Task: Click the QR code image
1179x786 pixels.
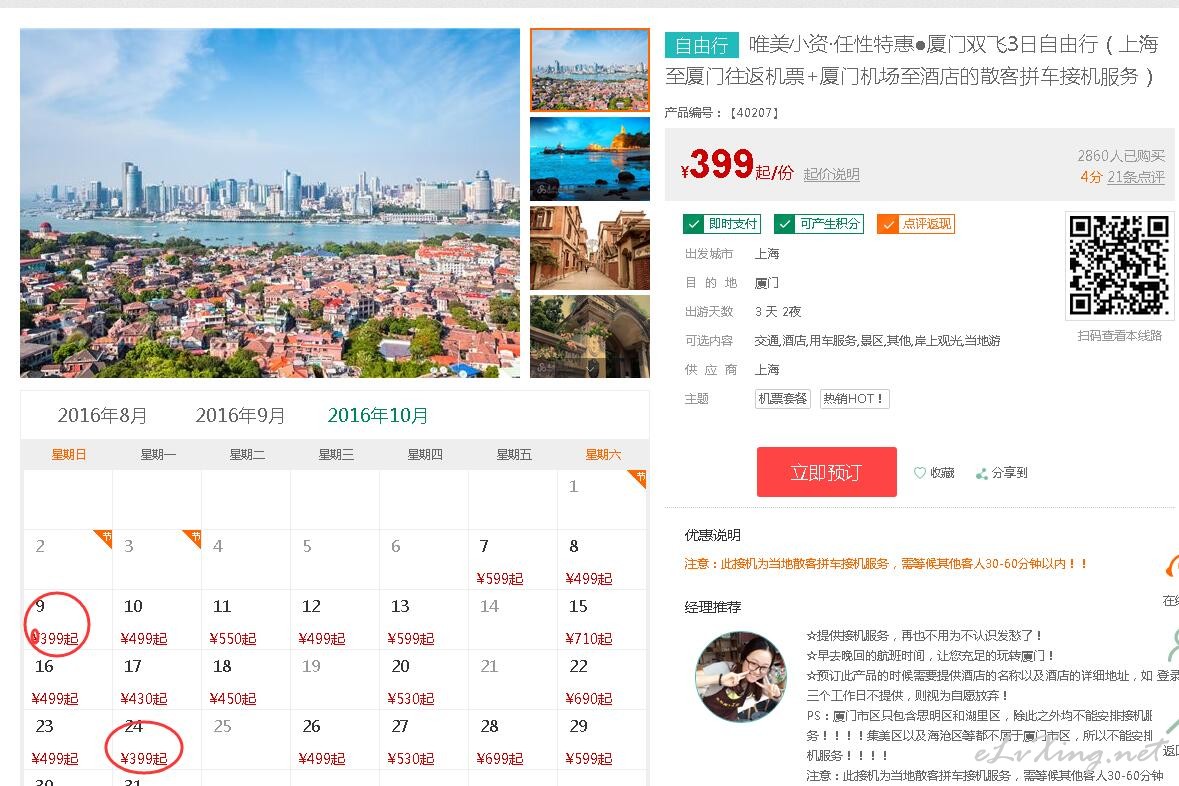Action: pos(1119,266)
